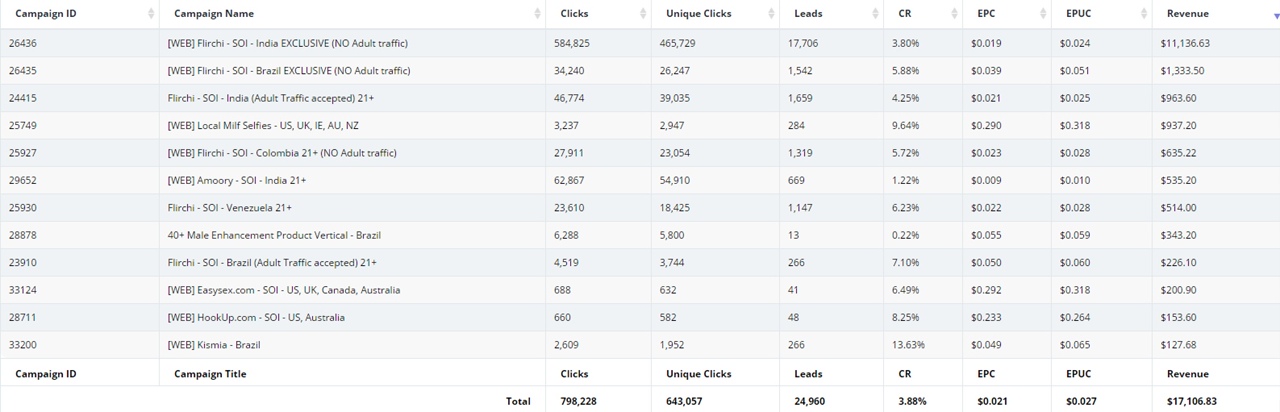Click sort arrows beside Campaign ID header
This screenshot has width=1280, height=412.
point(151,14)
